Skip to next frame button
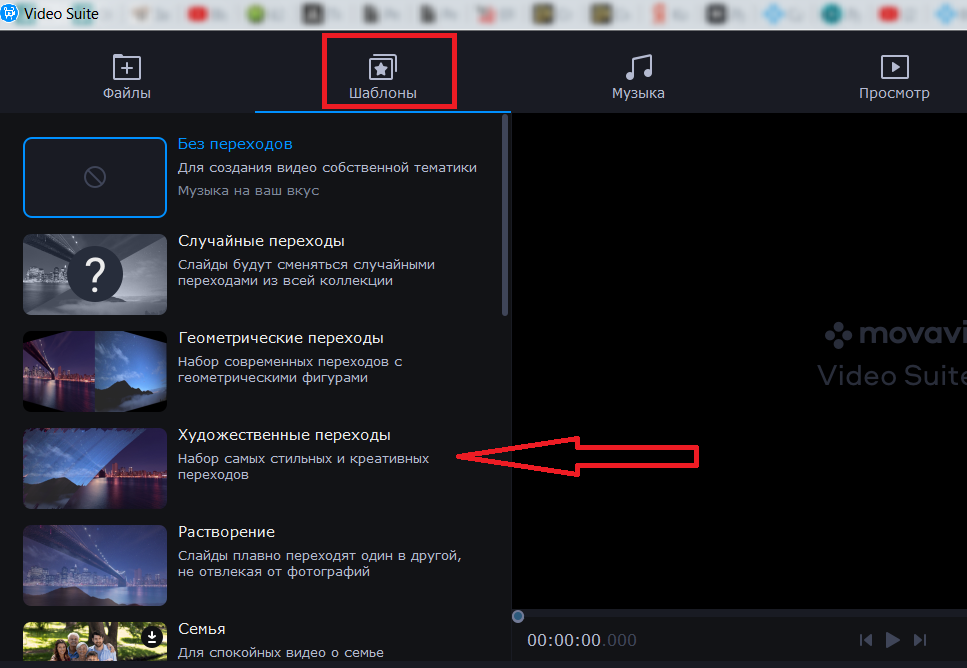 pos(920,640)
